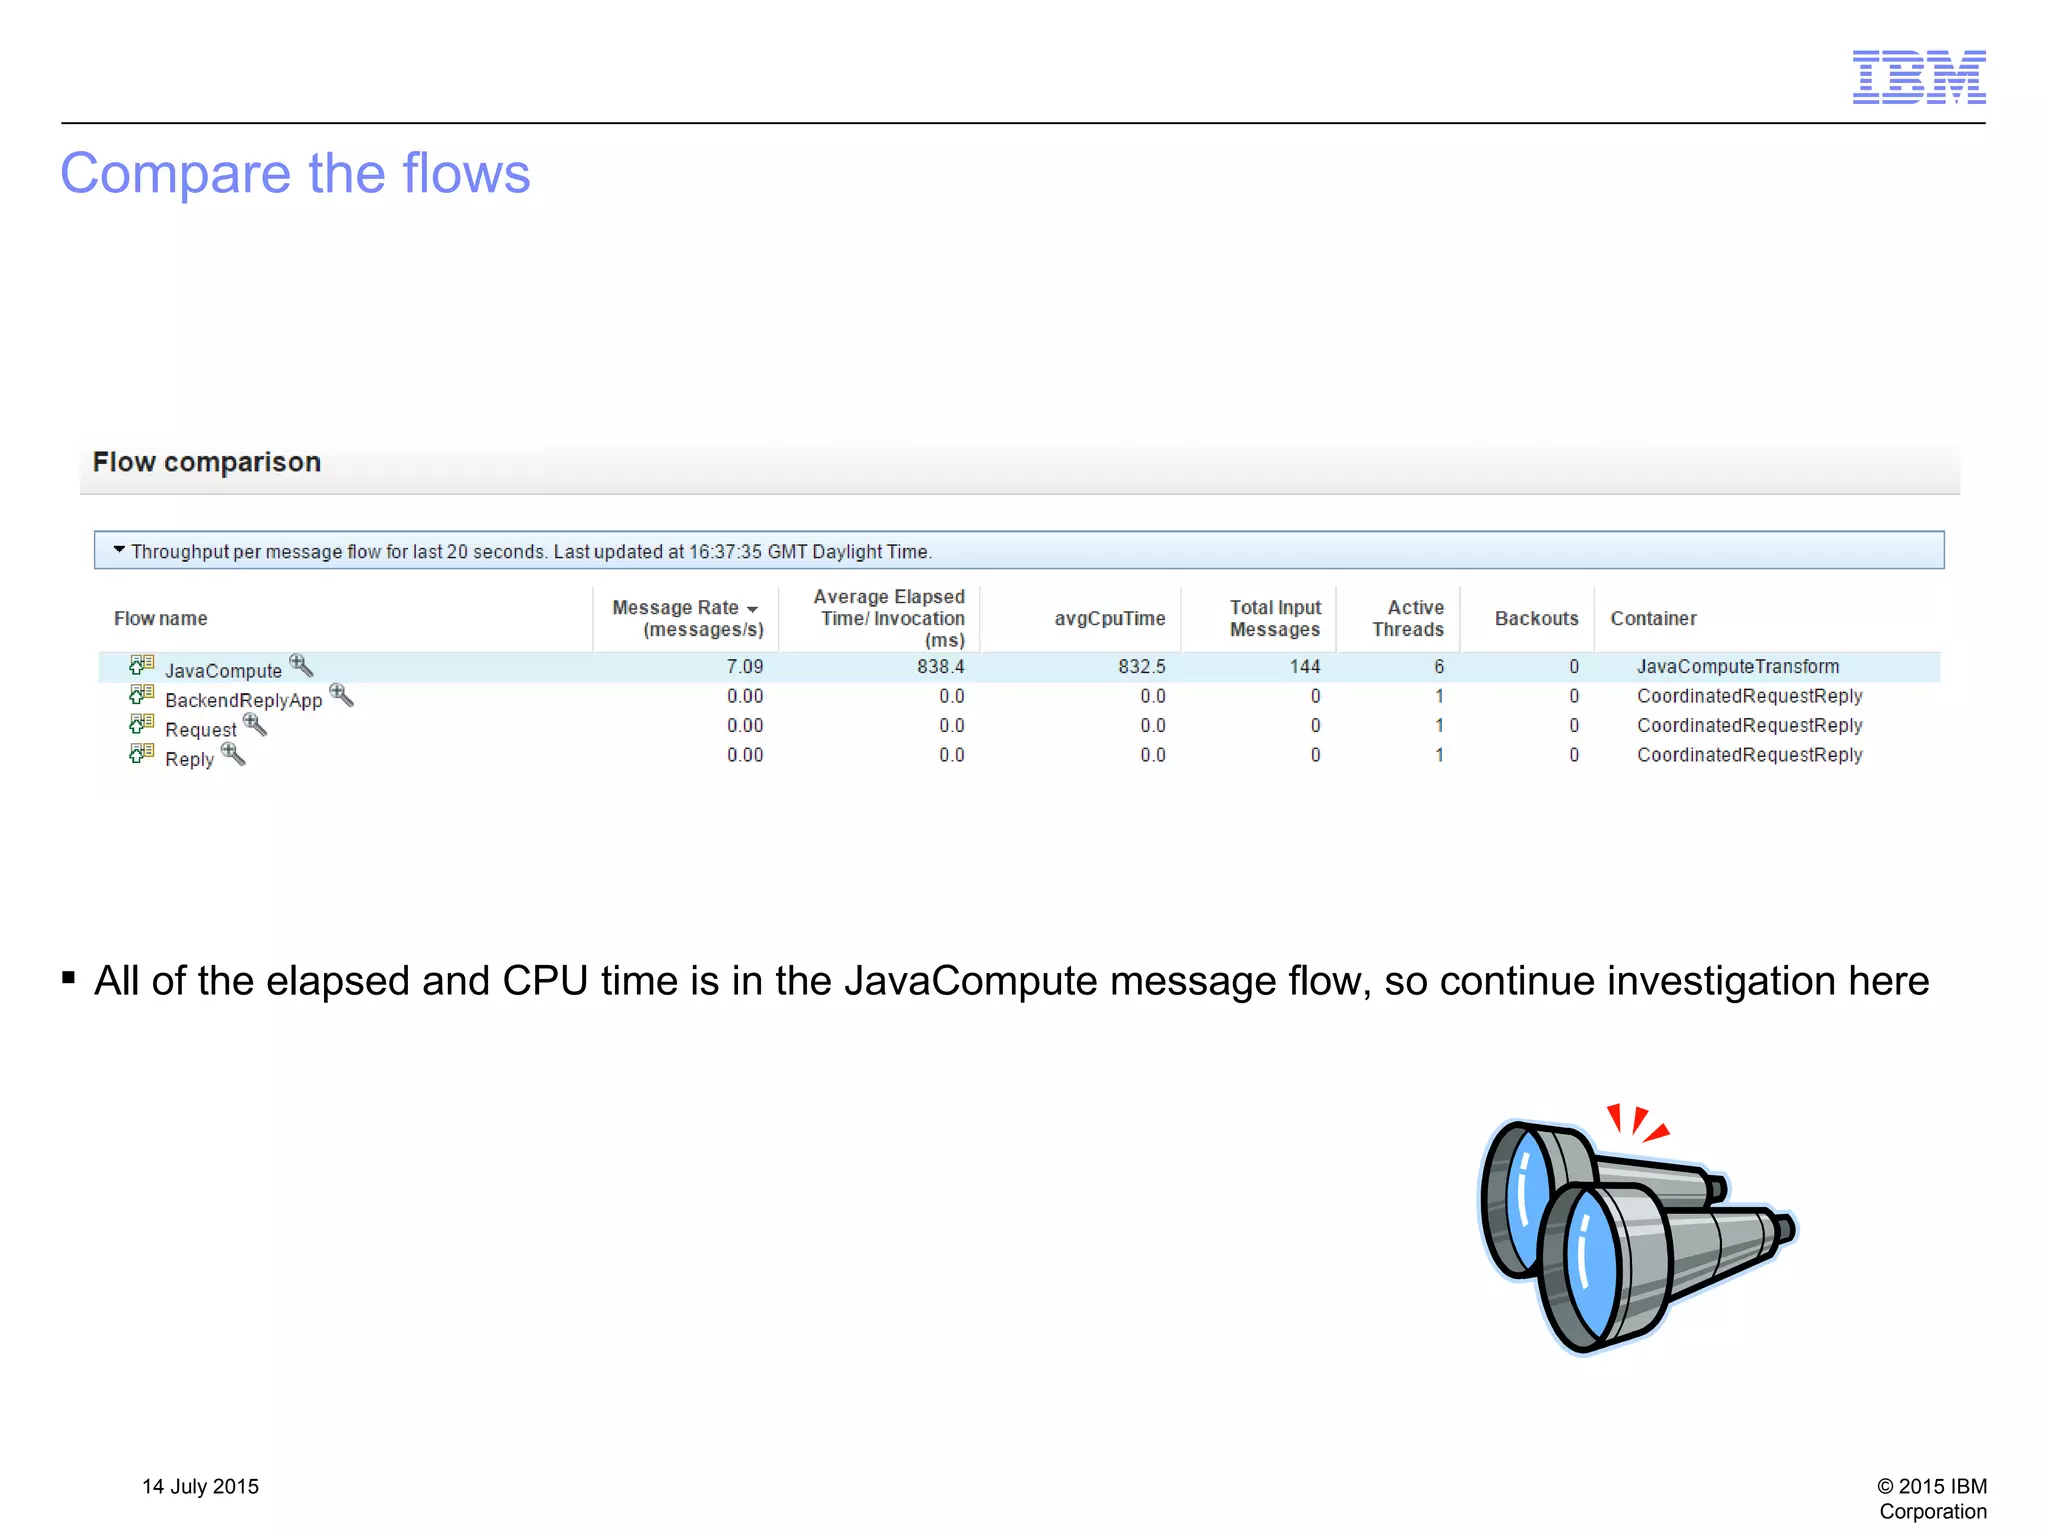The height and width of the screenshot is (1535, 2048).
Task: Click CoordinatedRequestReply in the Reply row
Action: point(1750,755)
